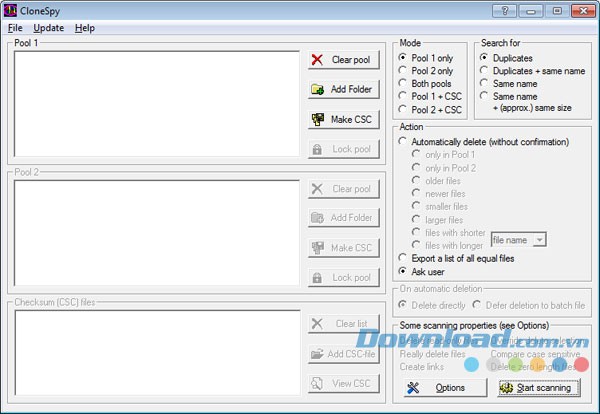600x414 pixels.
Task: Select Same name search option
Action: (x=485, y=84)
